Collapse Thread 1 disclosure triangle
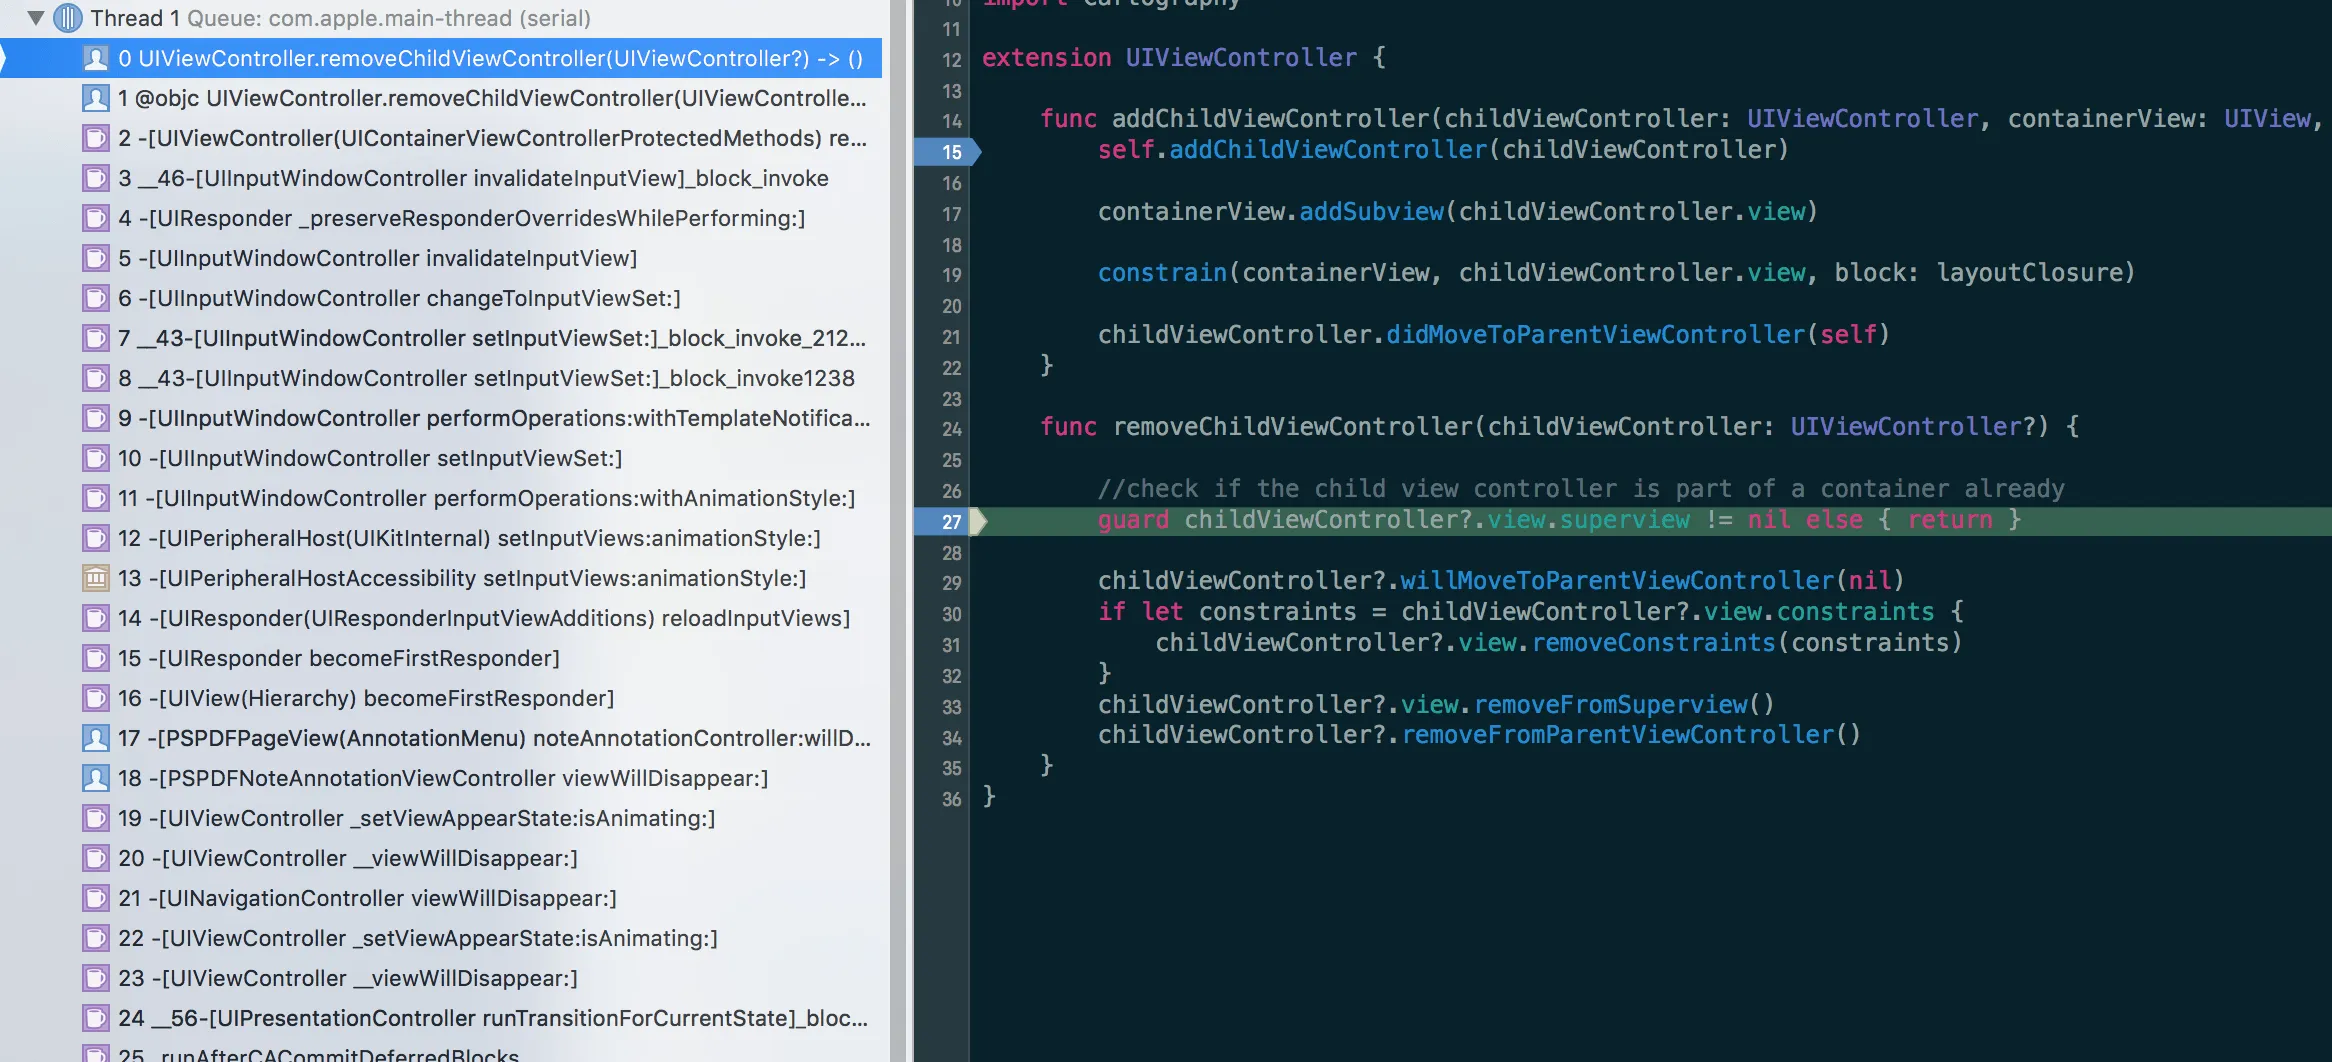Screen dimensions: 2332x1062 pos(36,18)
